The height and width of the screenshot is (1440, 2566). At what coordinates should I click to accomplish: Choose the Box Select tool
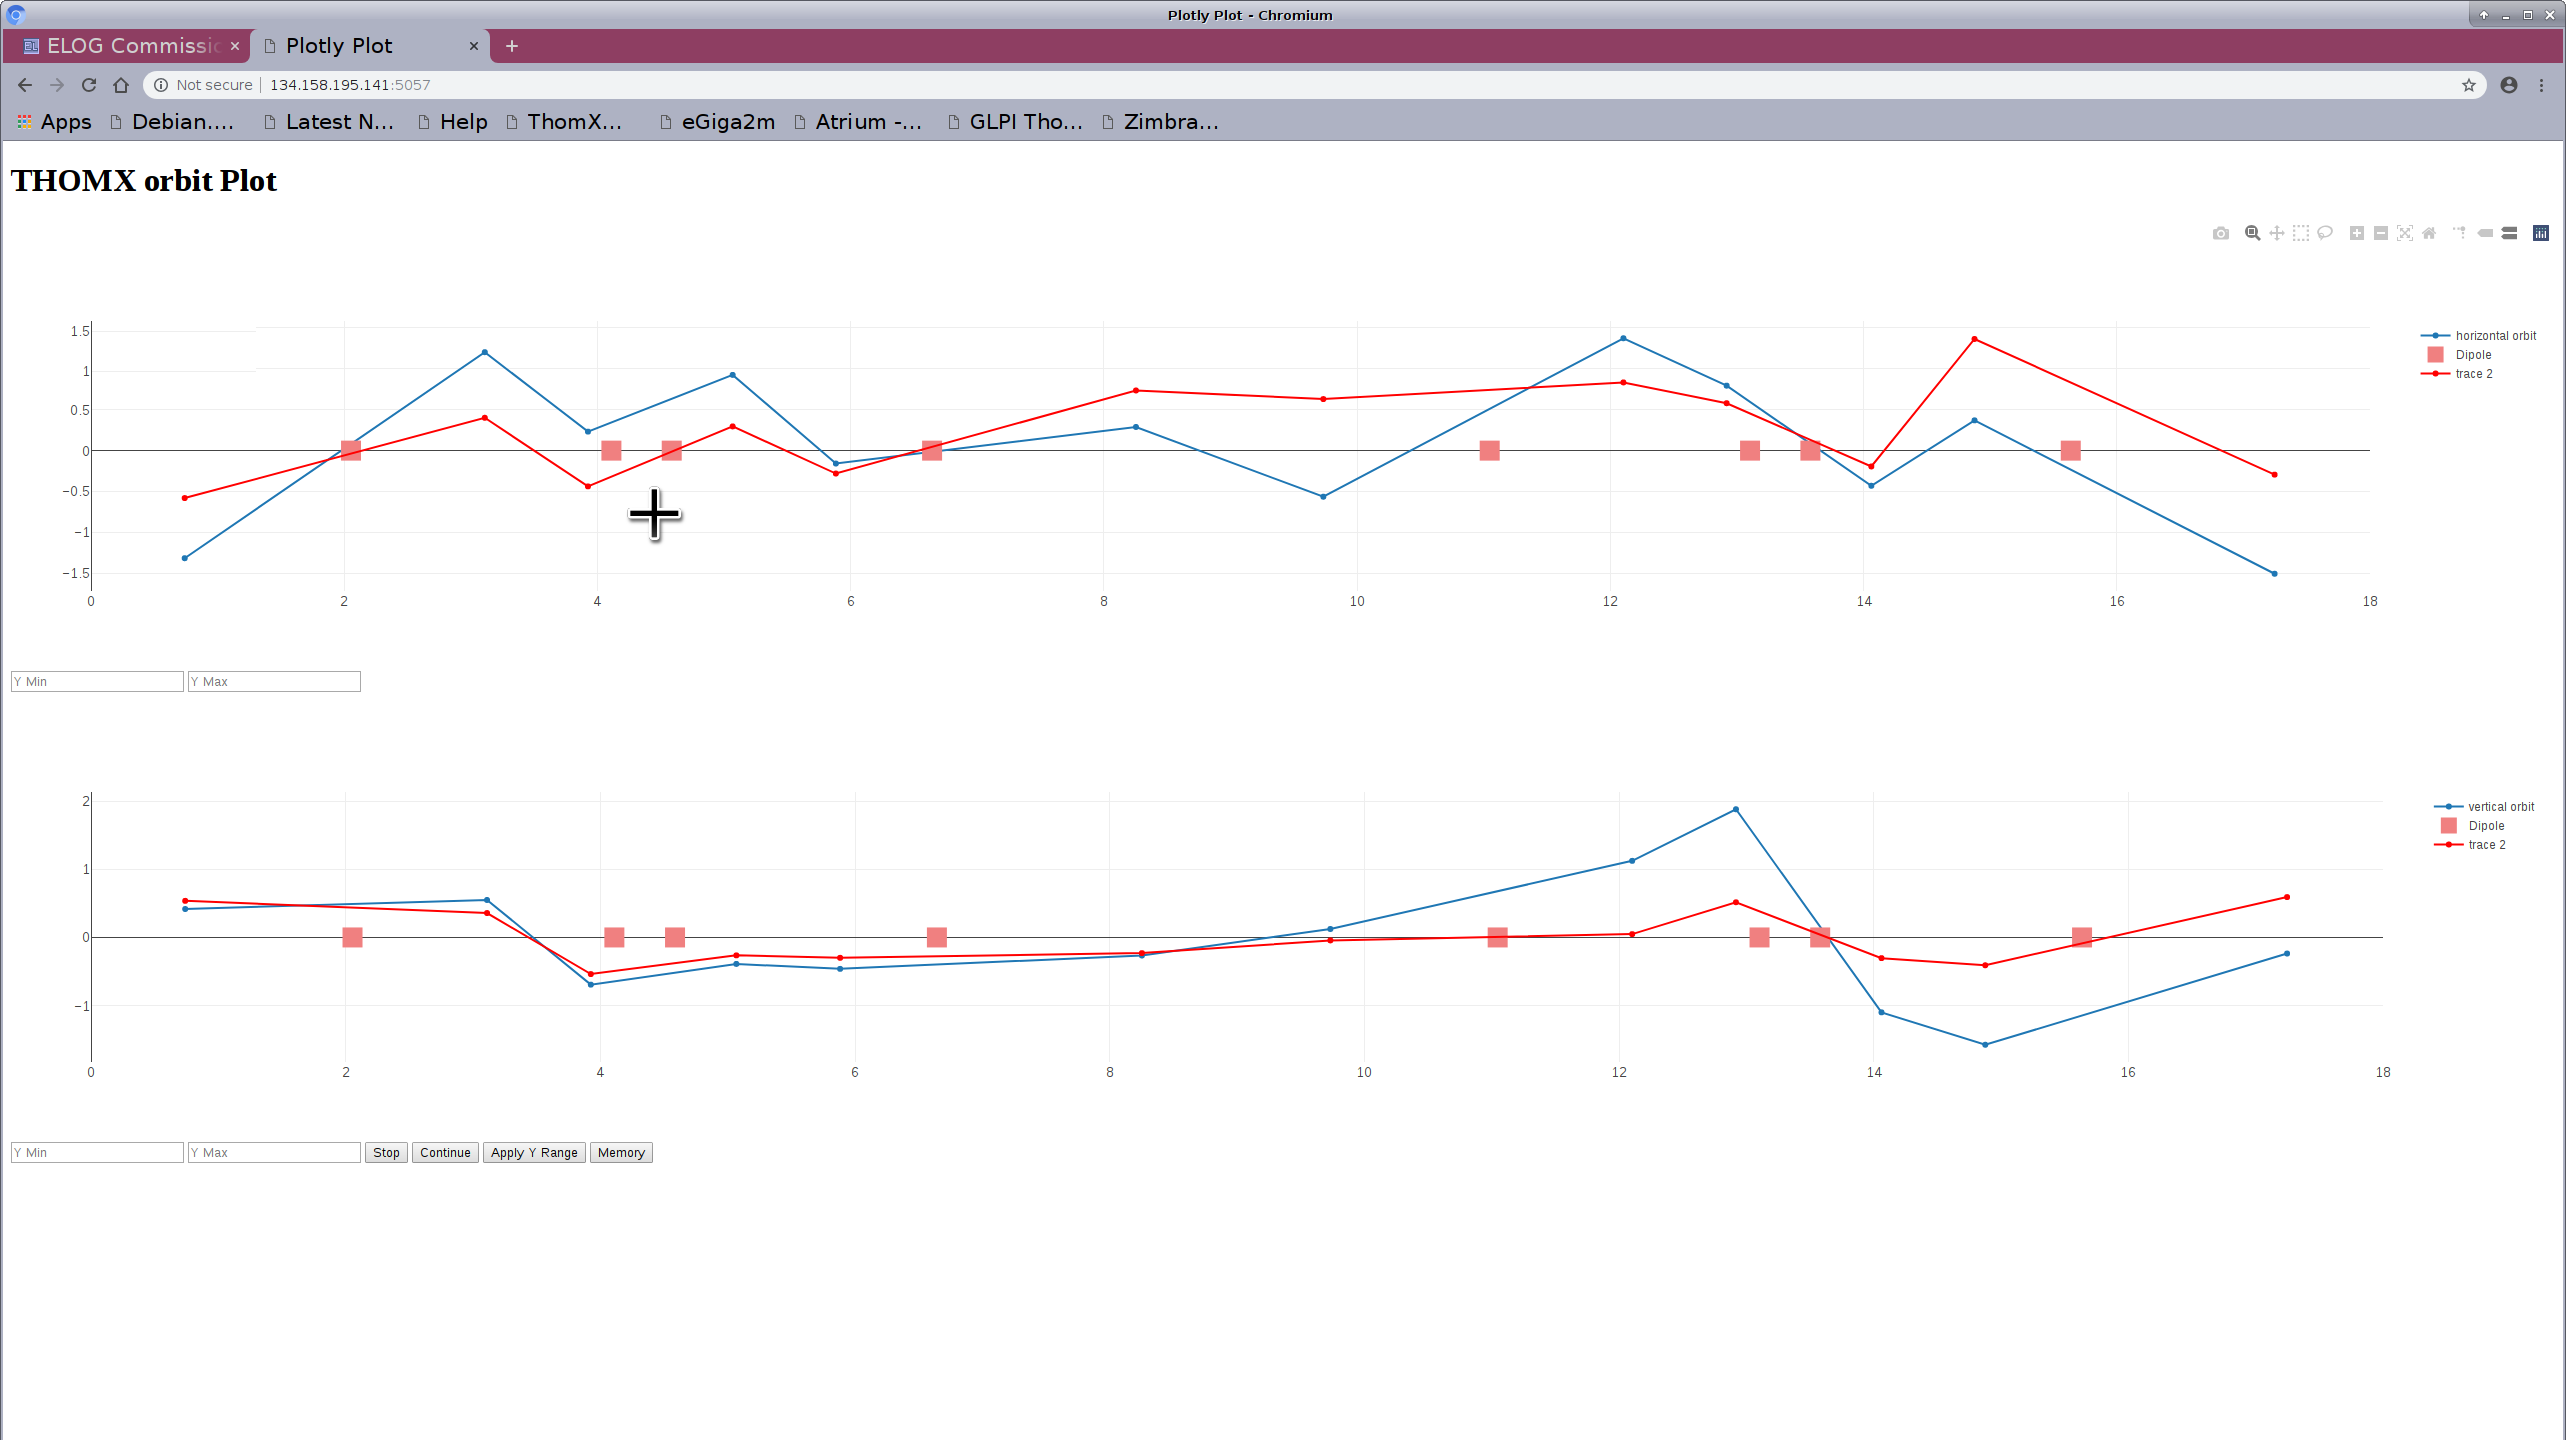(x=2300, y=233)
